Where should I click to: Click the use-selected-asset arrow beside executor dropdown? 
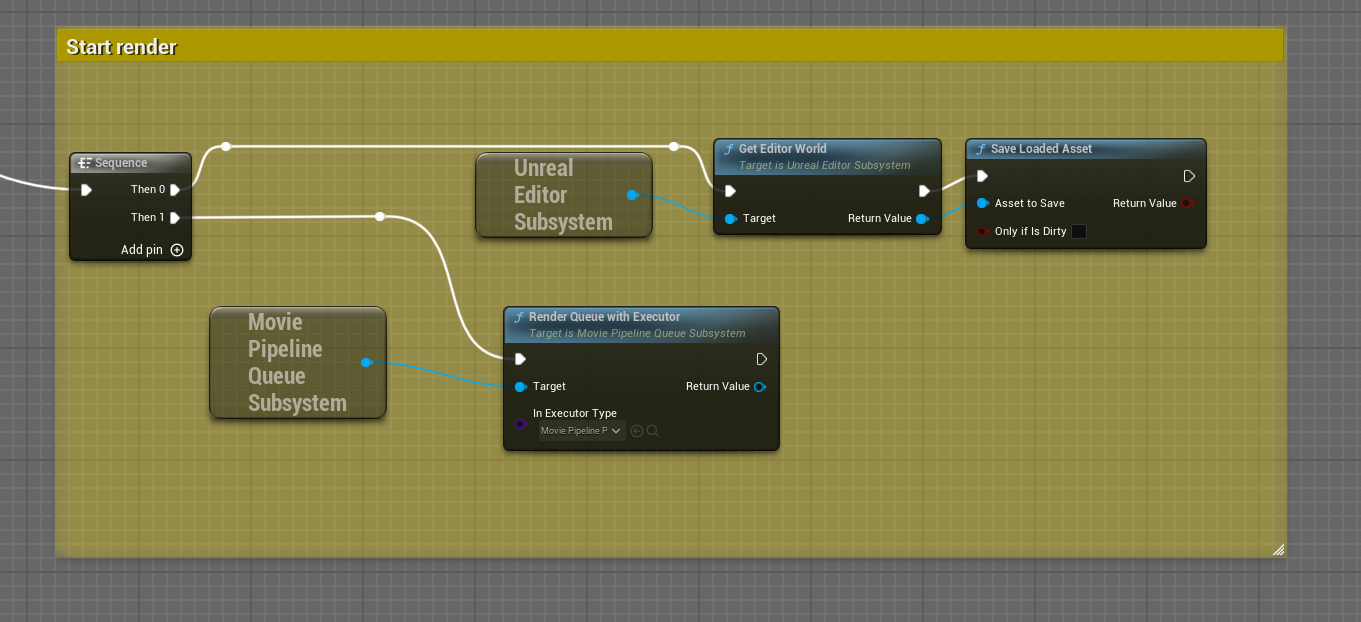click(x=637, y=431)
